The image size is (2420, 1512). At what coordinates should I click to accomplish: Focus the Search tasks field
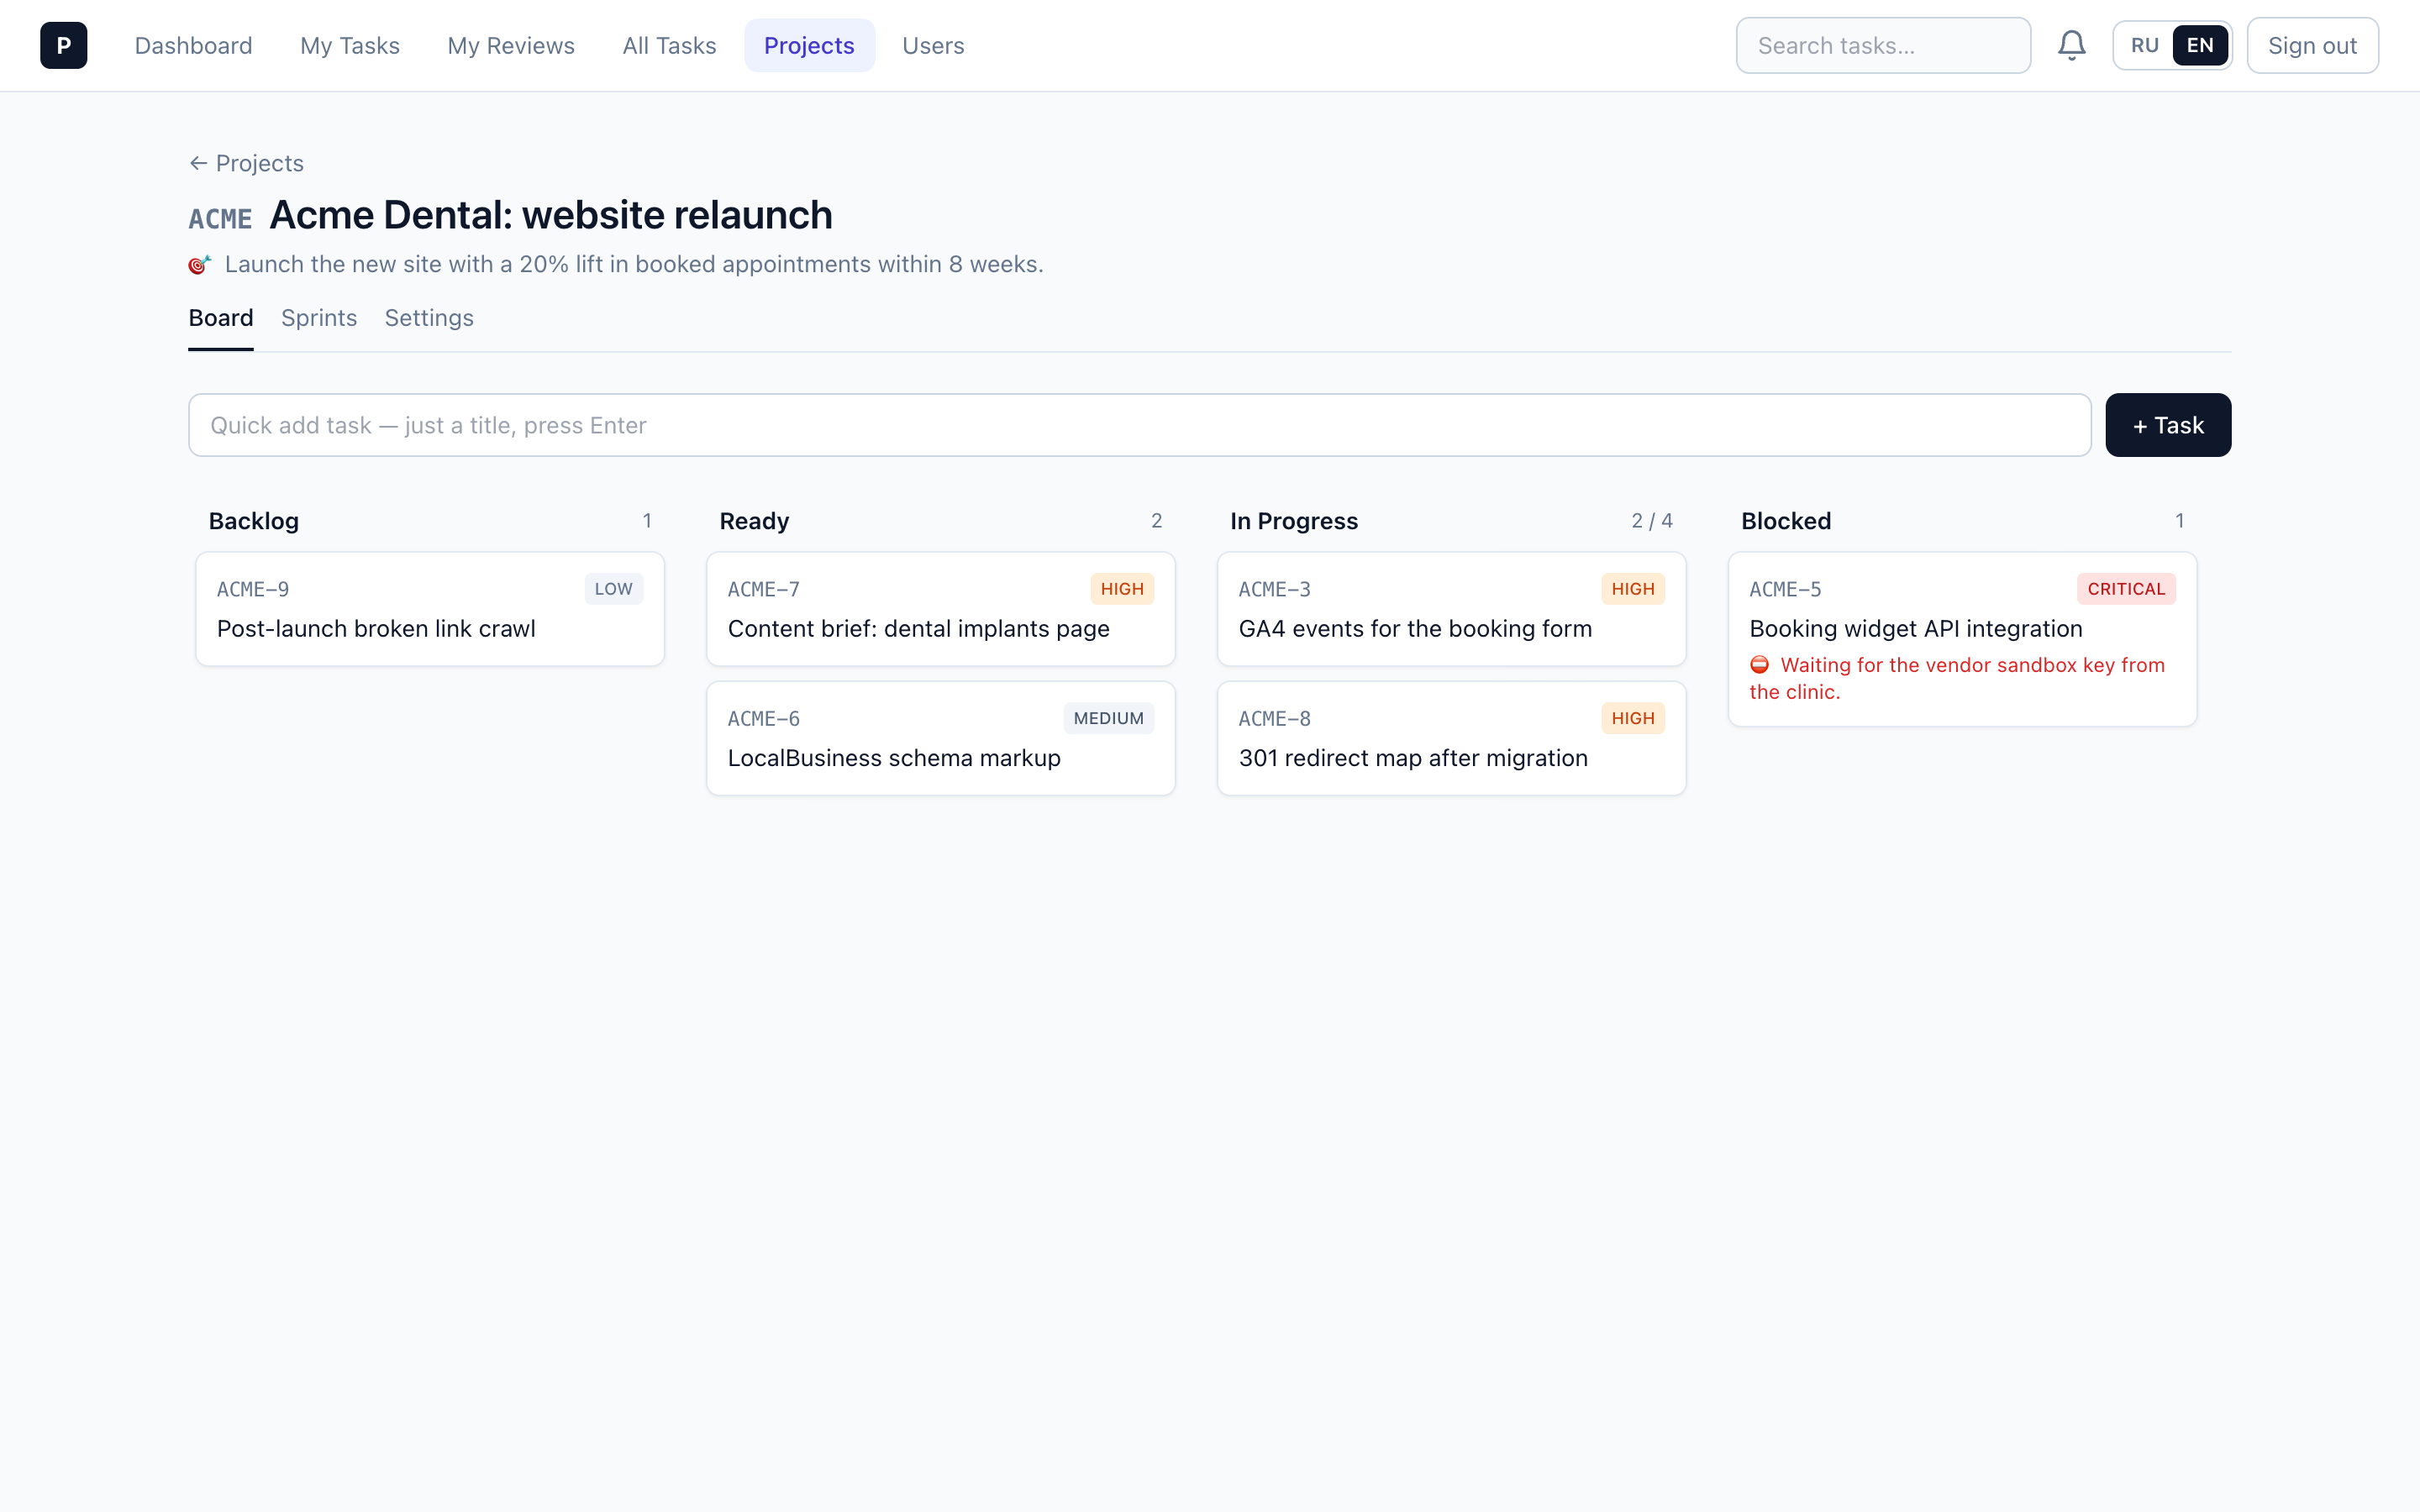(x=1882, y=45)
